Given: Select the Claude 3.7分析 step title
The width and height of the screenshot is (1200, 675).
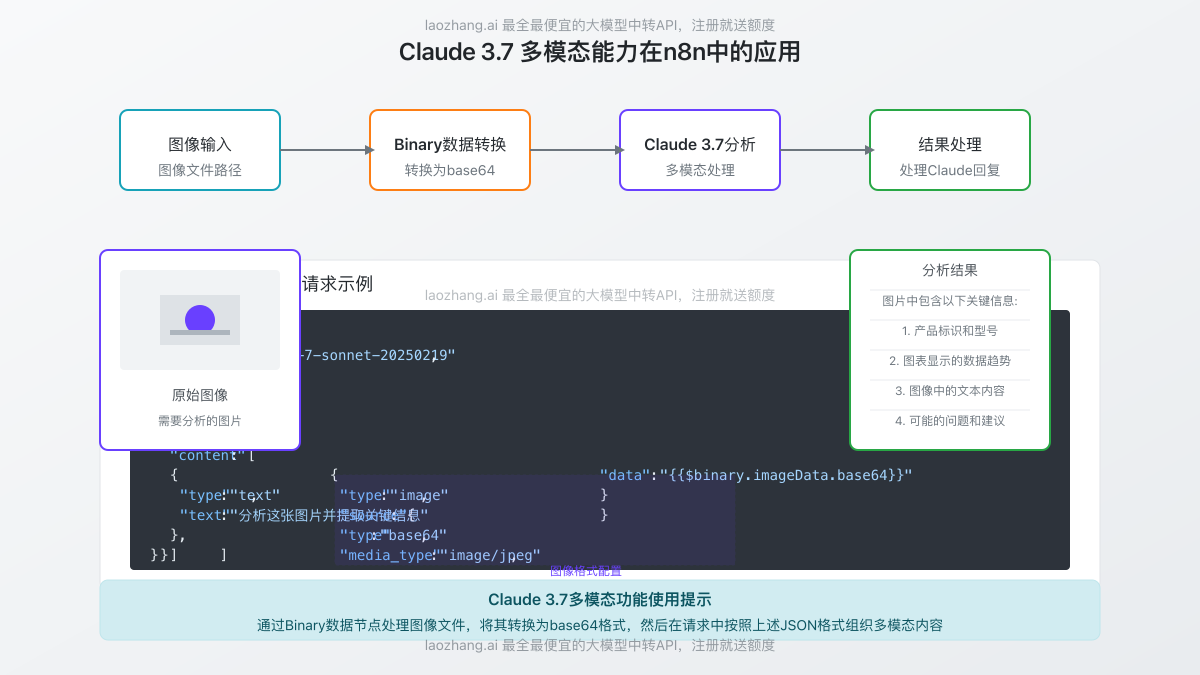Looking at the screenshot, I should click(x=700, y=145).
